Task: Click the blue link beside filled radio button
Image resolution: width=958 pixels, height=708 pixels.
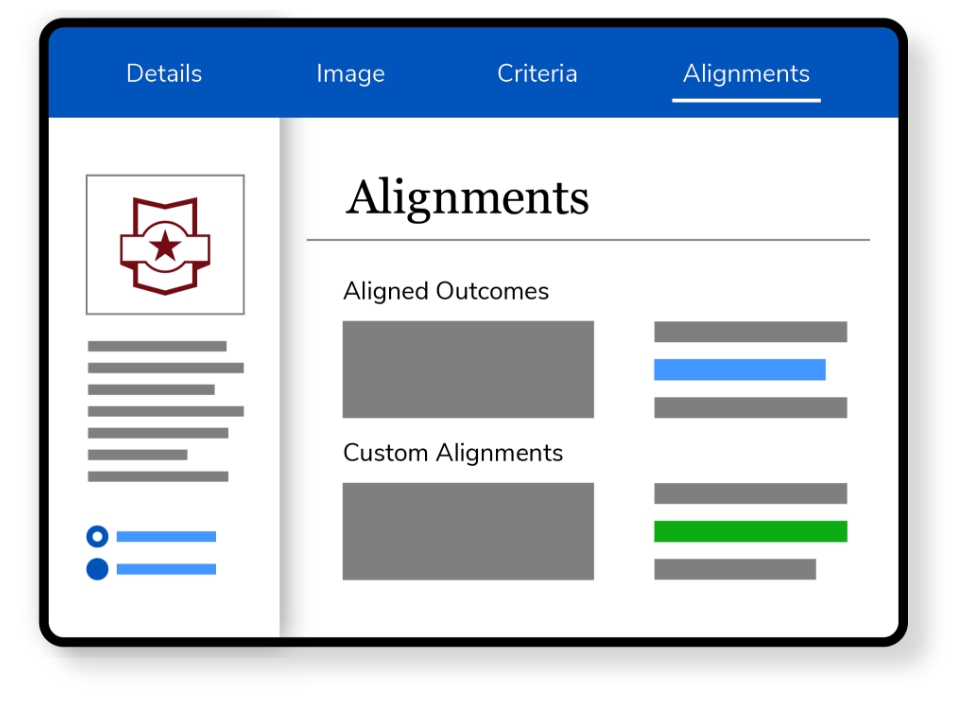Action: (x=166, y=569)
